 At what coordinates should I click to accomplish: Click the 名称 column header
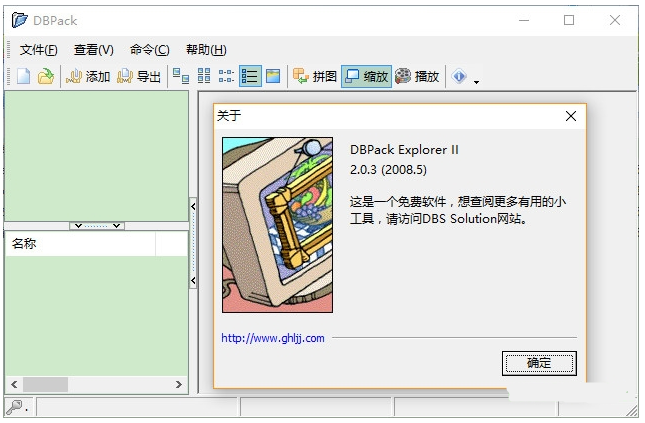[80, 244]
